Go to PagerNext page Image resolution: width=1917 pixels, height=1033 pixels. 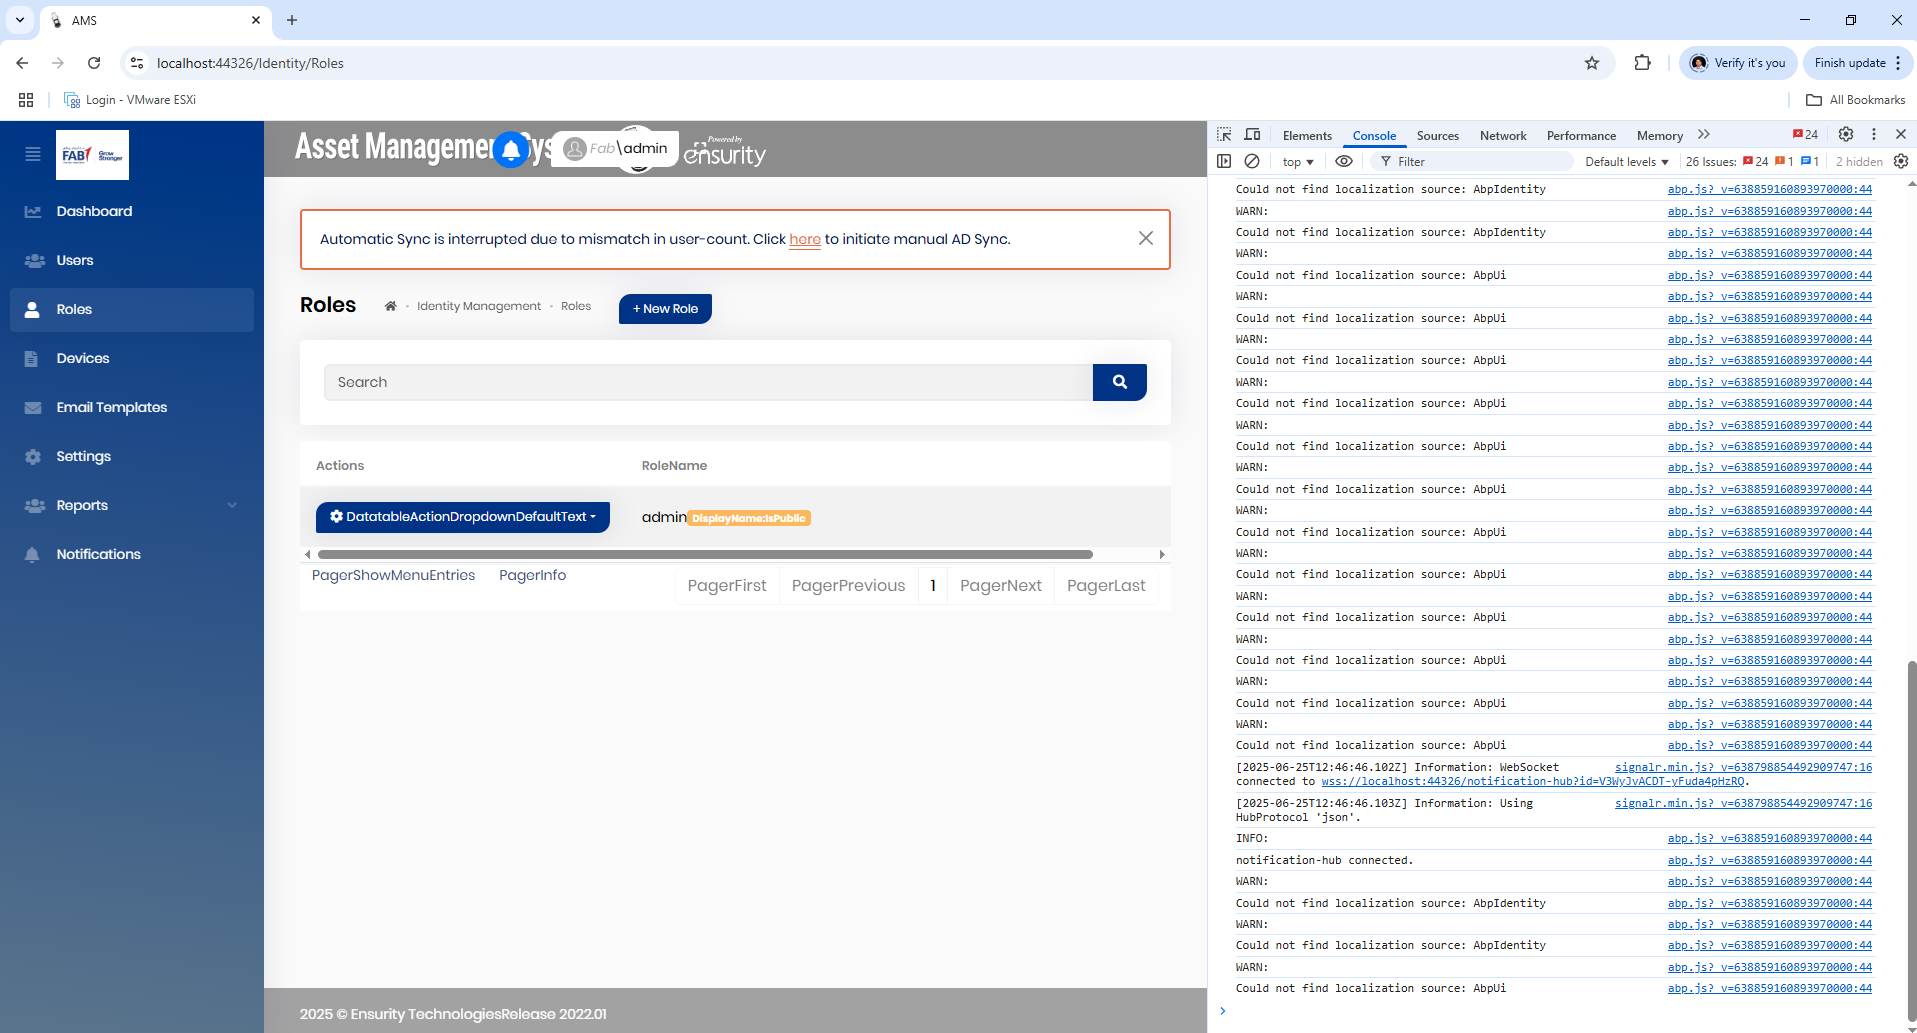tap(1001, 586)
